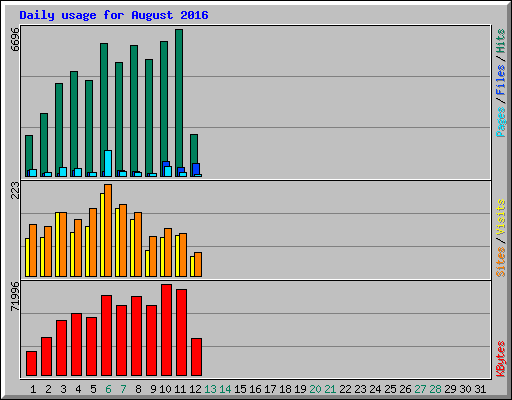This screenshot has width=512, height=400.
Task: Click the red KBytes bar for day 12
Action: coord(196,357)
